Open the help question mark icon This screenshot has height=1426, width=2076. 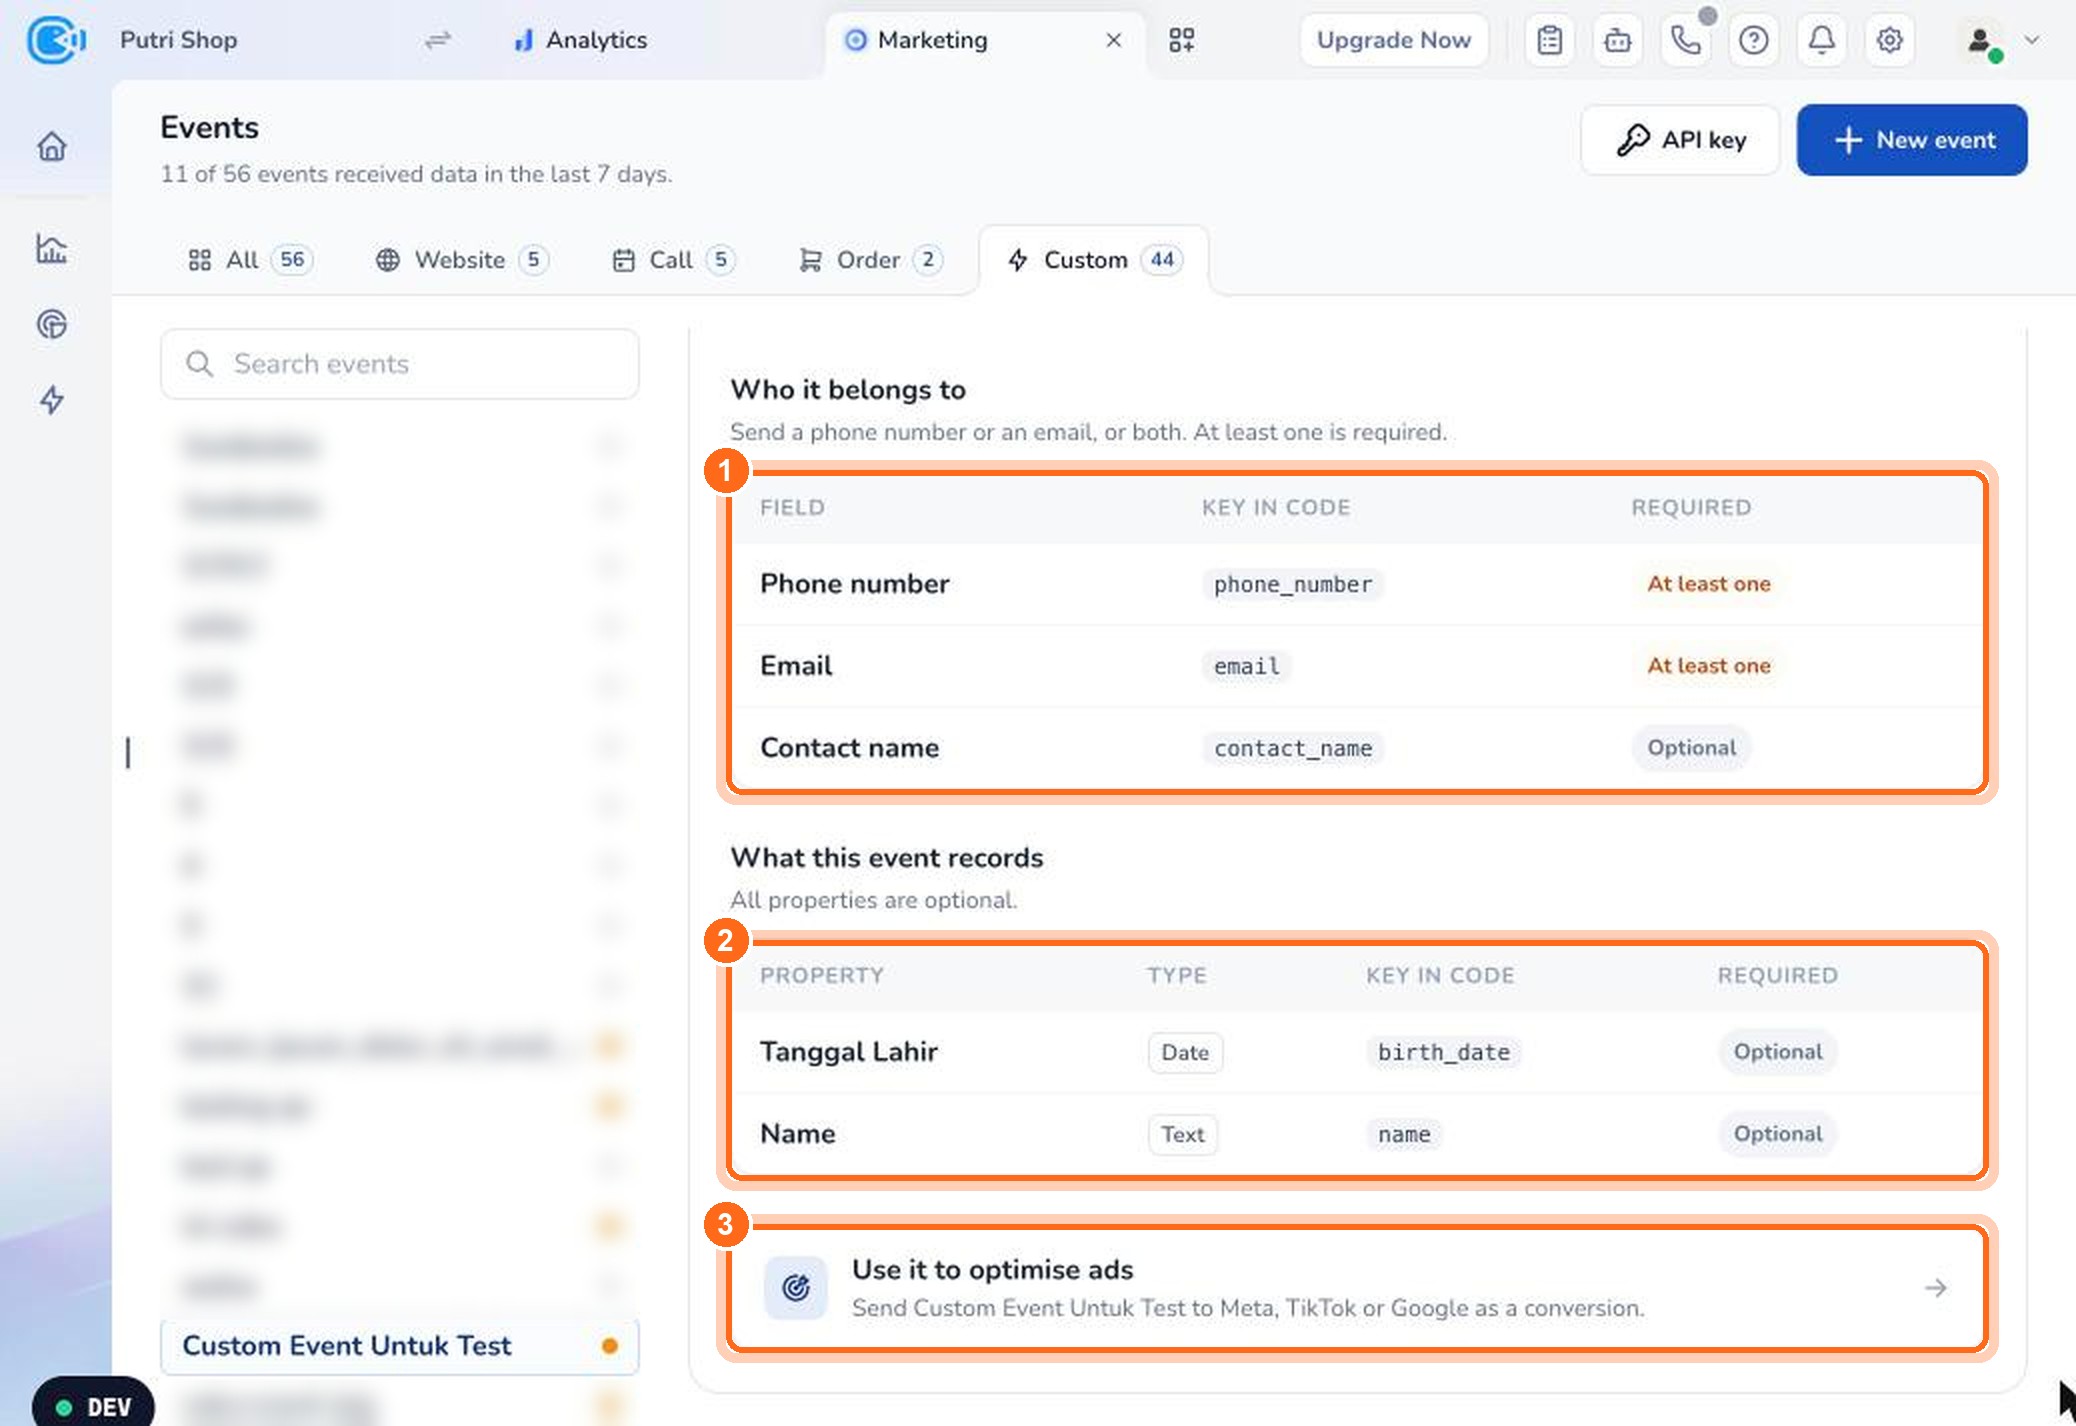[1754, 40]
